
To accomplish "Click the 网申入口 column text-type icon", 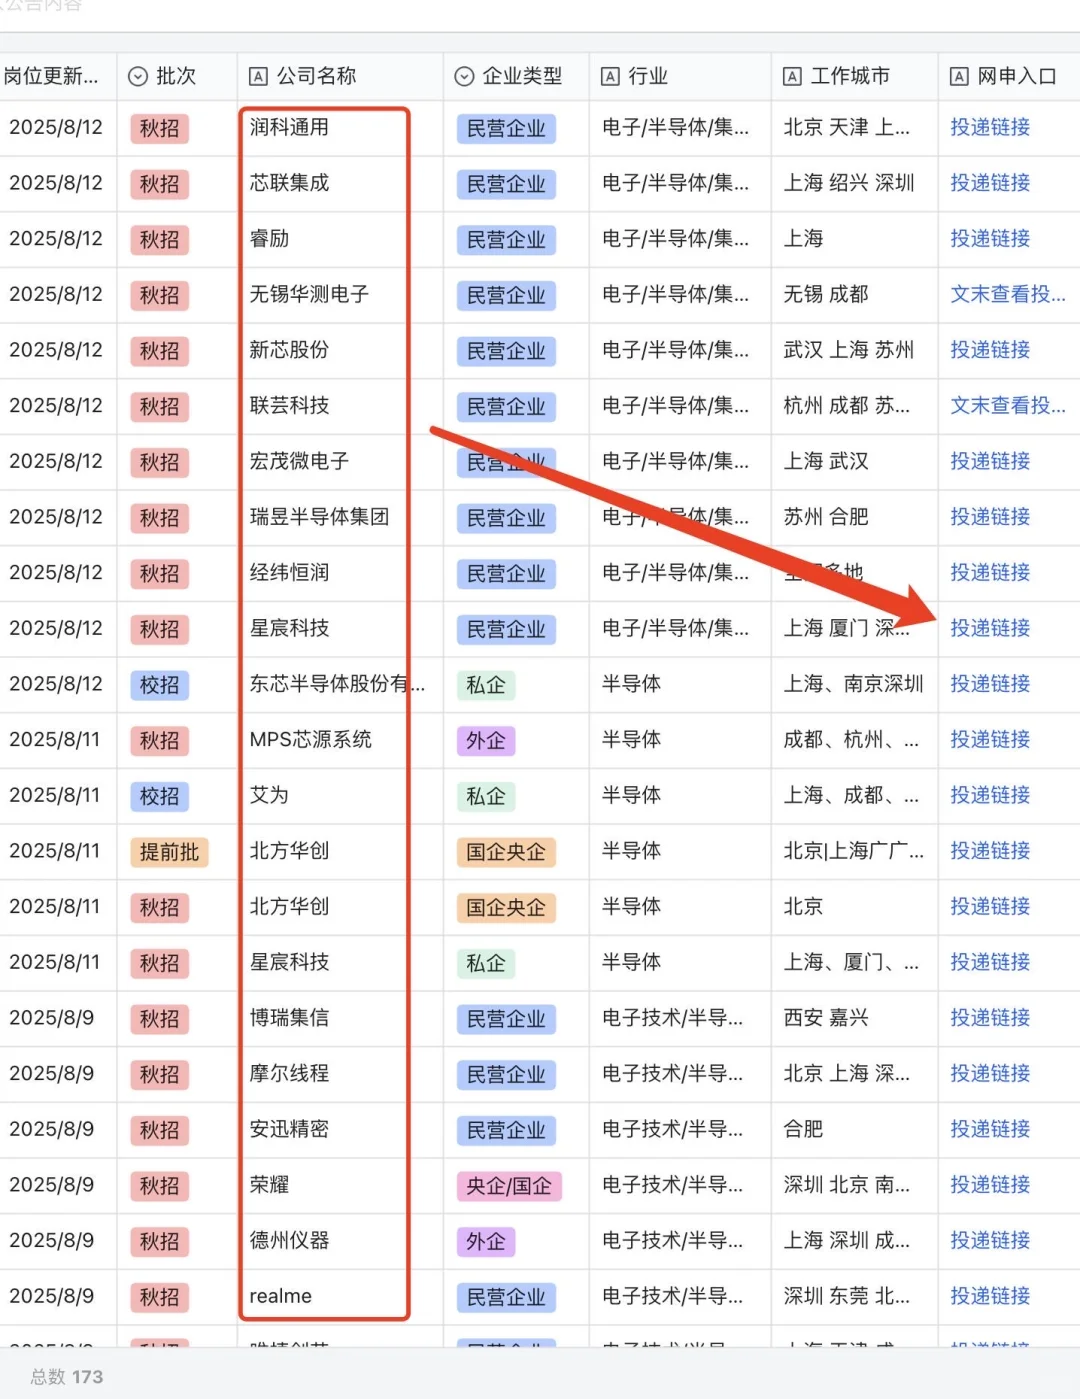I will pyautogui.click(x=959, y=76).
